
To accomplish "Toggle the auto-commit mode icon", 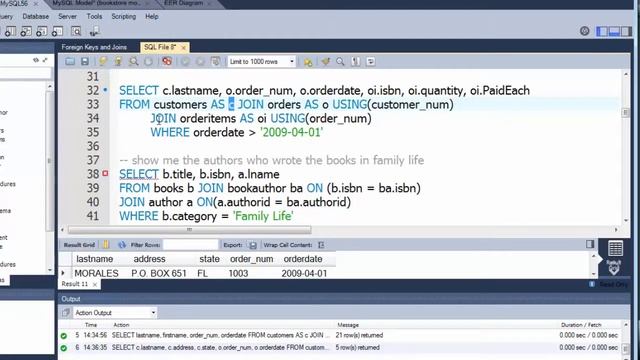I will (216, 62).
